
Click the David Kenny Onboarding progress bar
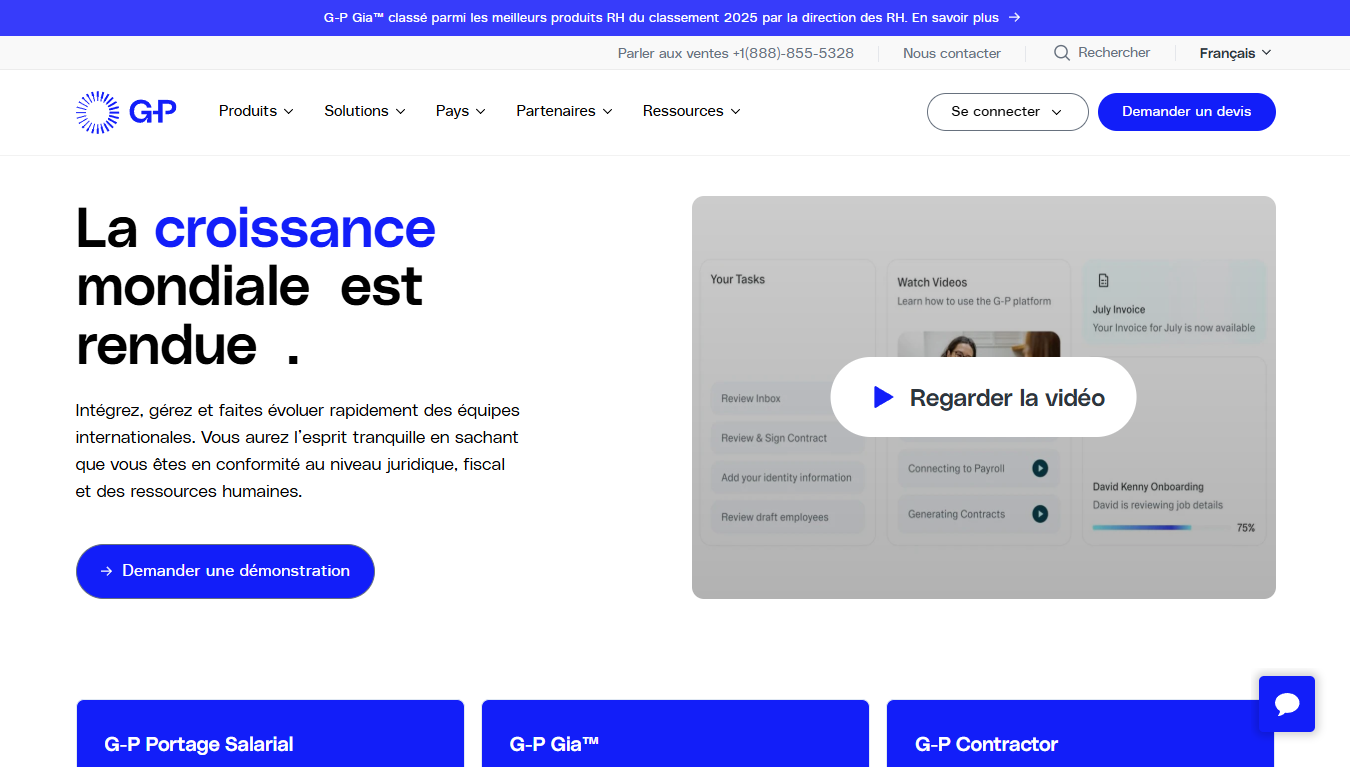coord(1159,527)
